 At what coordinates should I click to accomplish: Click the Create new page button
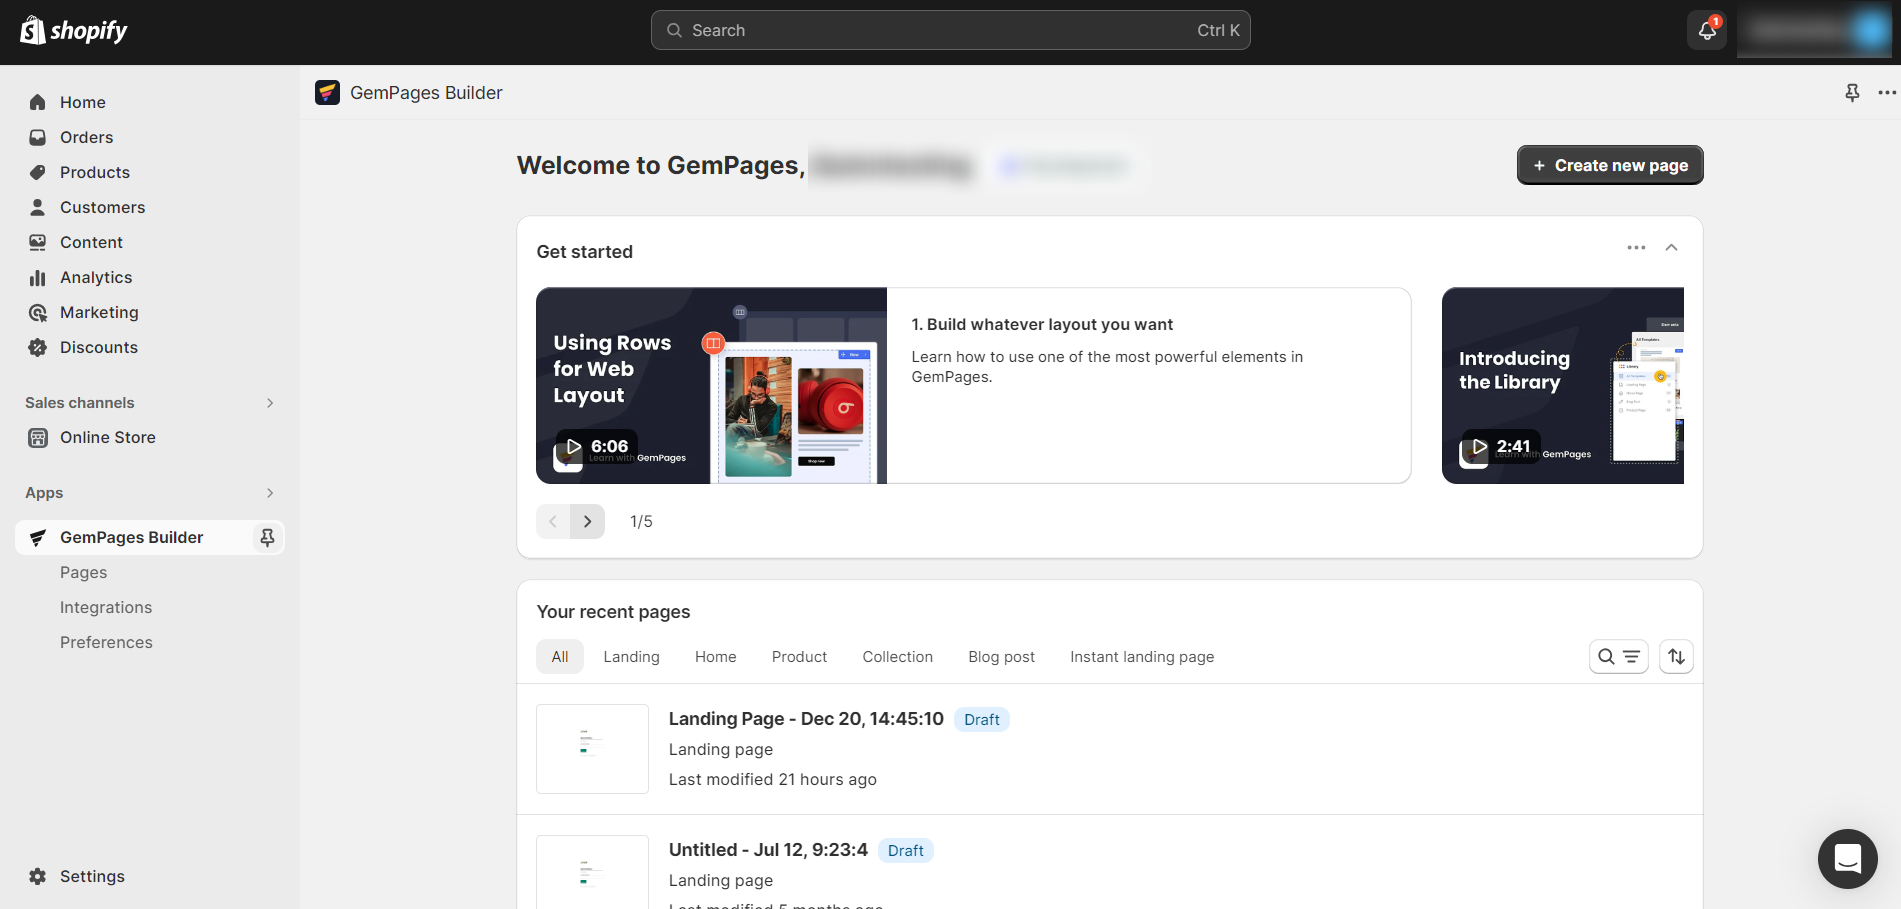tap(1609, 165)
